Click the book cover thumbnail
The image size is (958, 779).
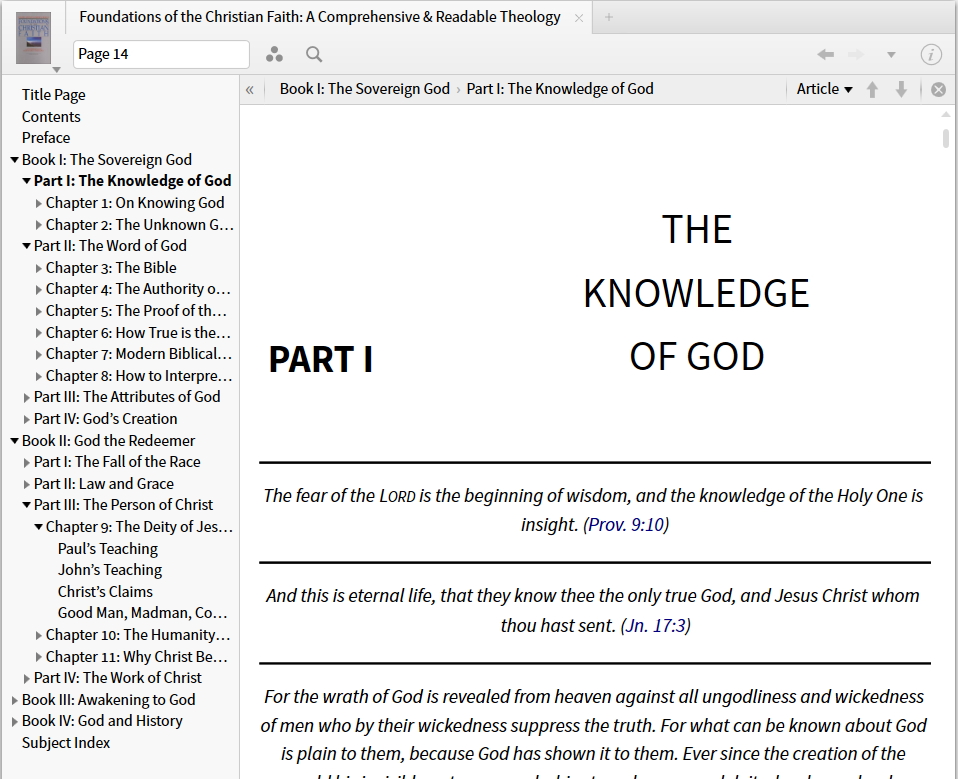33,37
